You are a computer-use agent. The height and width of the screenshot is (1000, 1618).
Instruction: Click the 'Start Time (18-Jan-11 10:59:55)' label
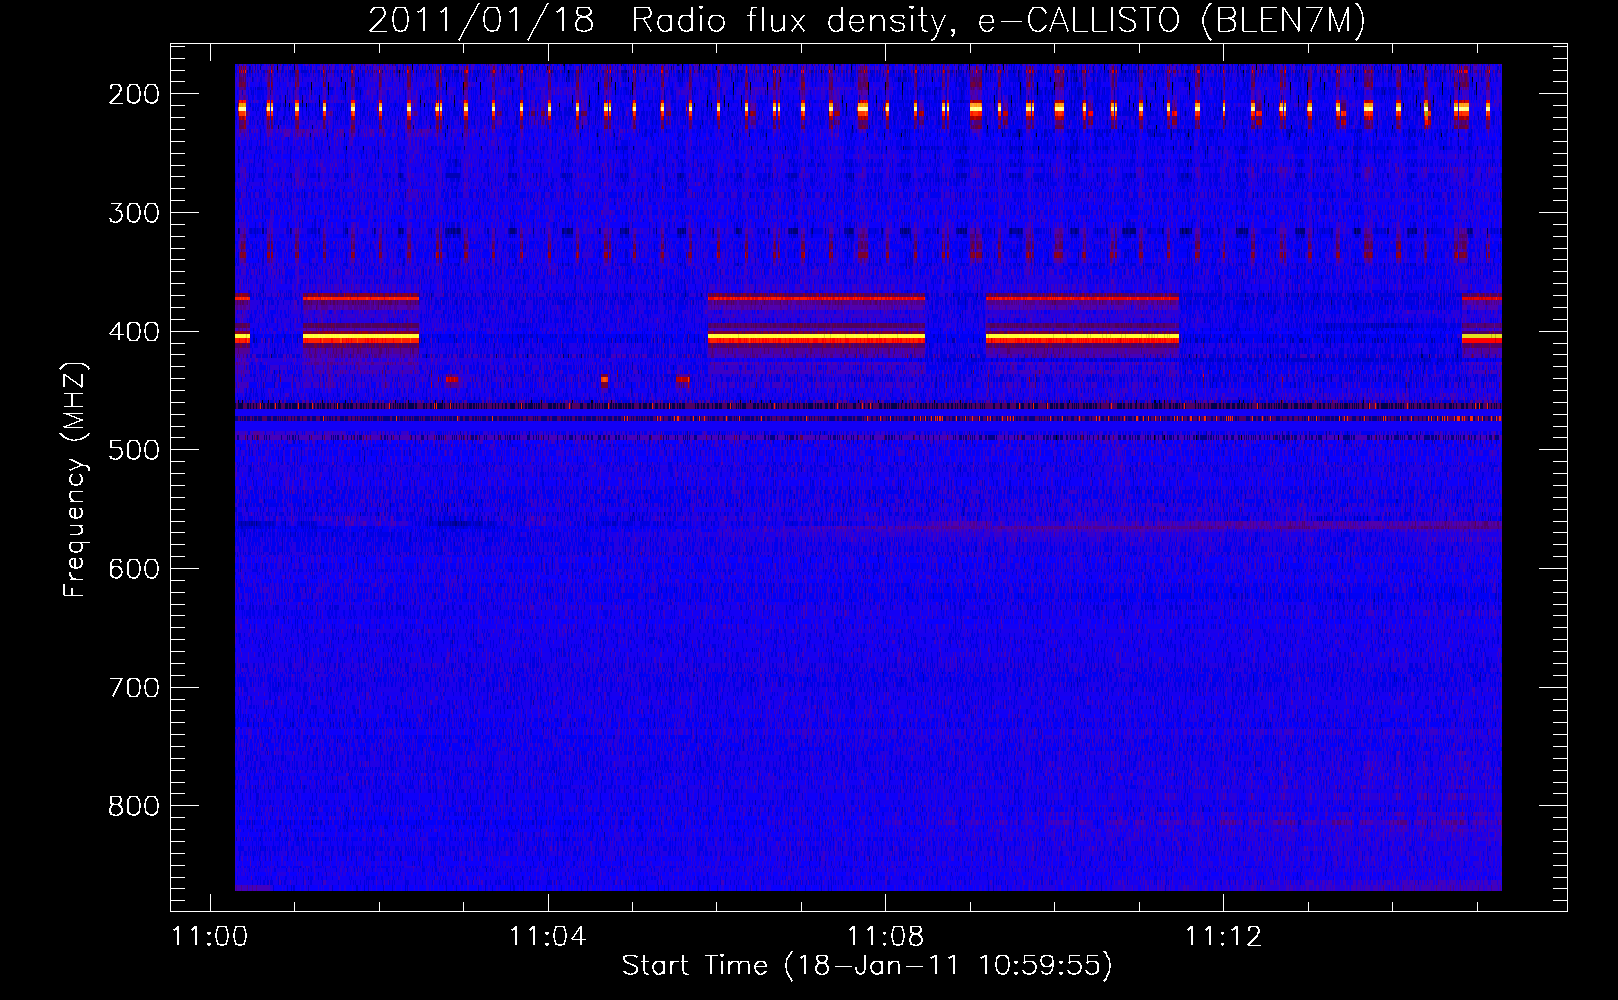(867, 966)
